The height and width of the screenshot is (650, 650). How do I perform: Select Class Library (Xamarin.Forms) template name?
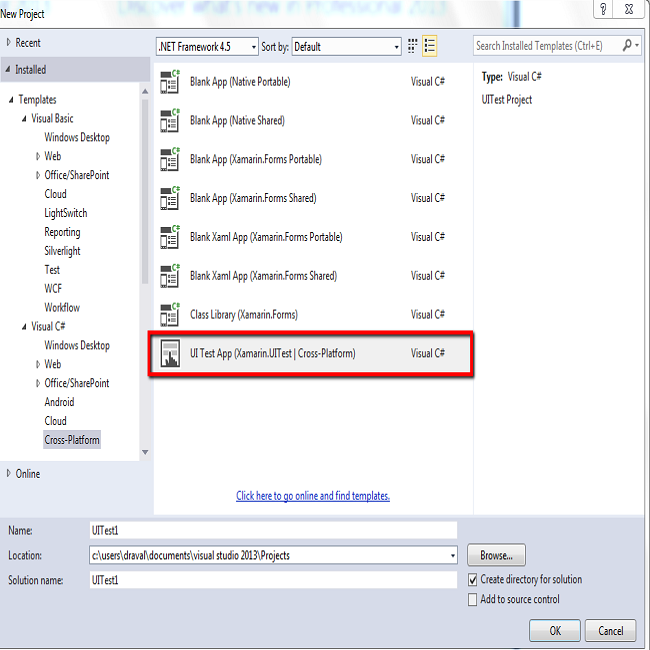tap(244, 315)
